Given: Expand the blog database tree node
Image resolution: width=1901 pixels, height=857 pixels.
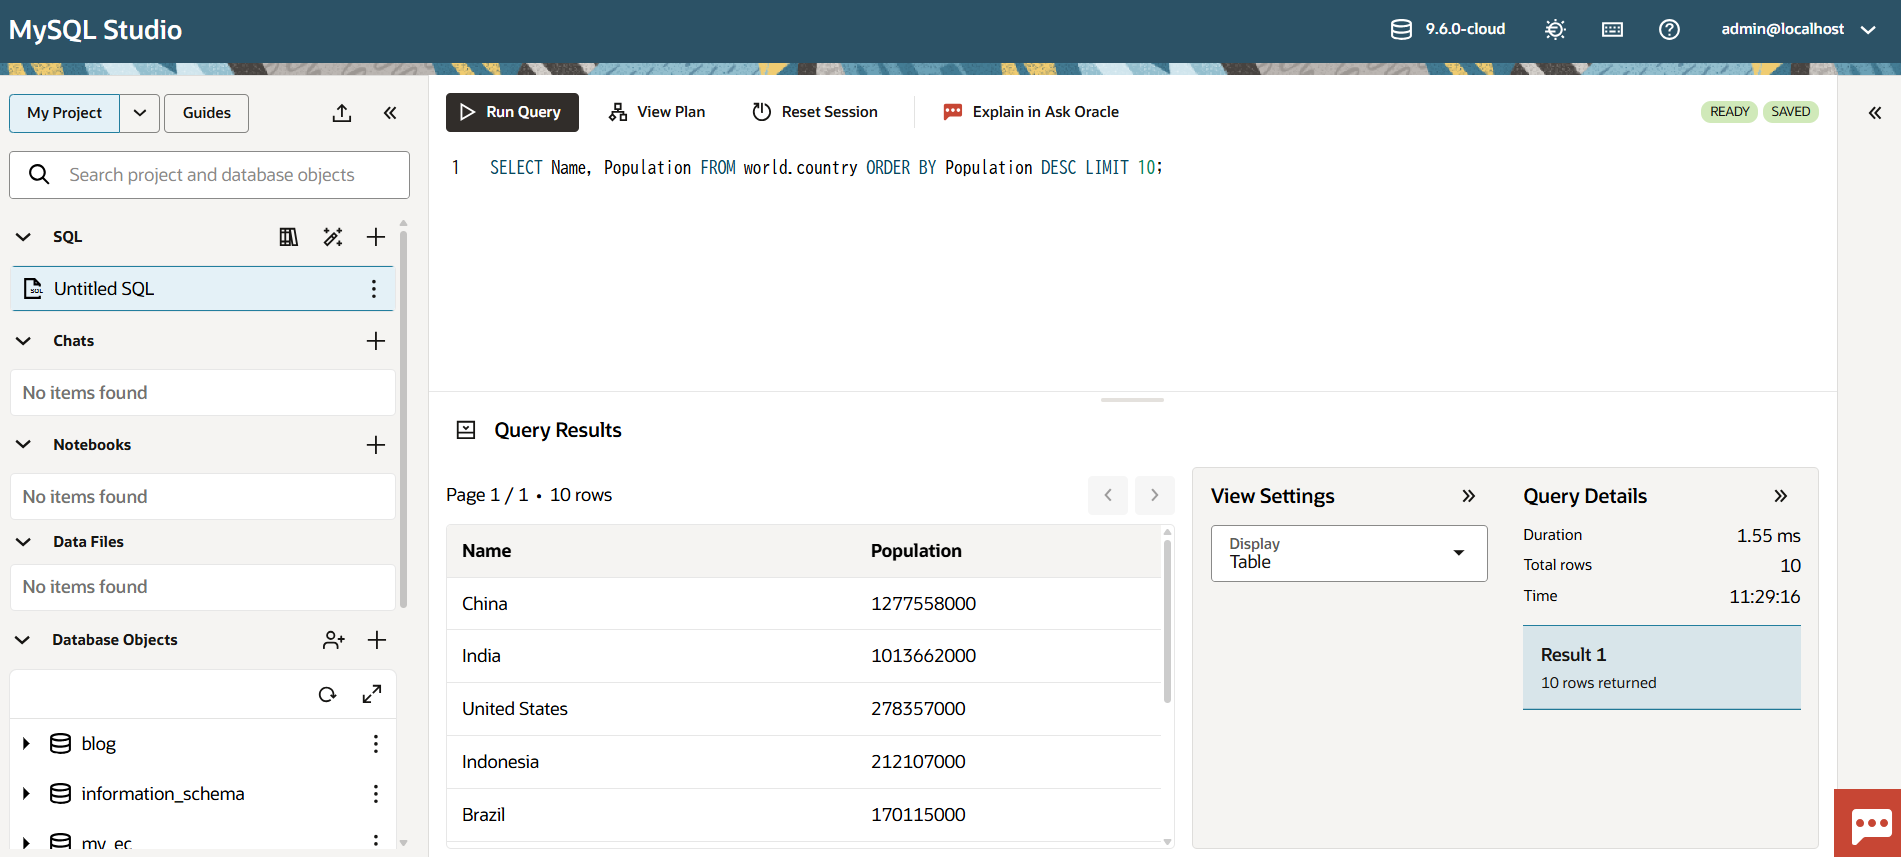Looking at the screenshot, I should [x=26, y=744].
